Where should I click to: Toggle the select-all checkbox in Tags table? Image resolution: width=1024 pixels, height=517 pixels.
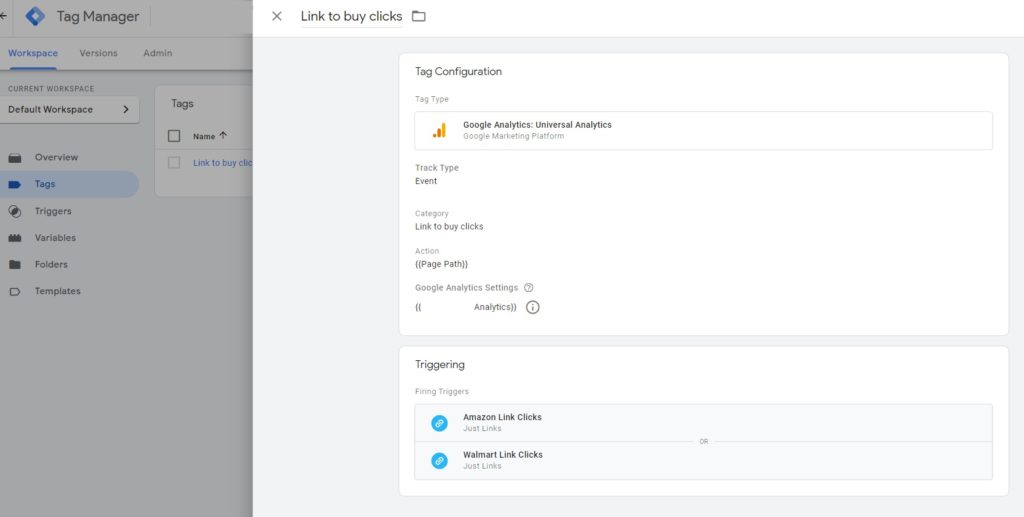pyautogui.click(x=174, y=136)
